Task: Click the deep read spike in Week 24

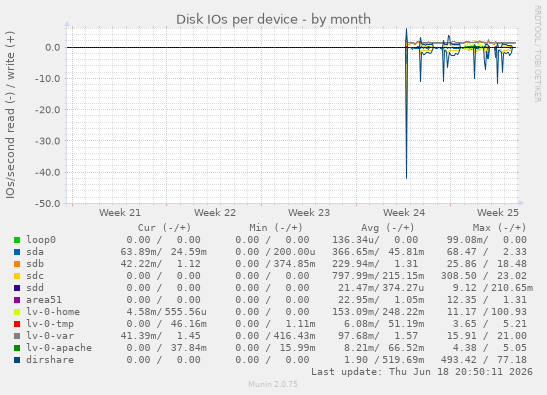Action: 406,112
